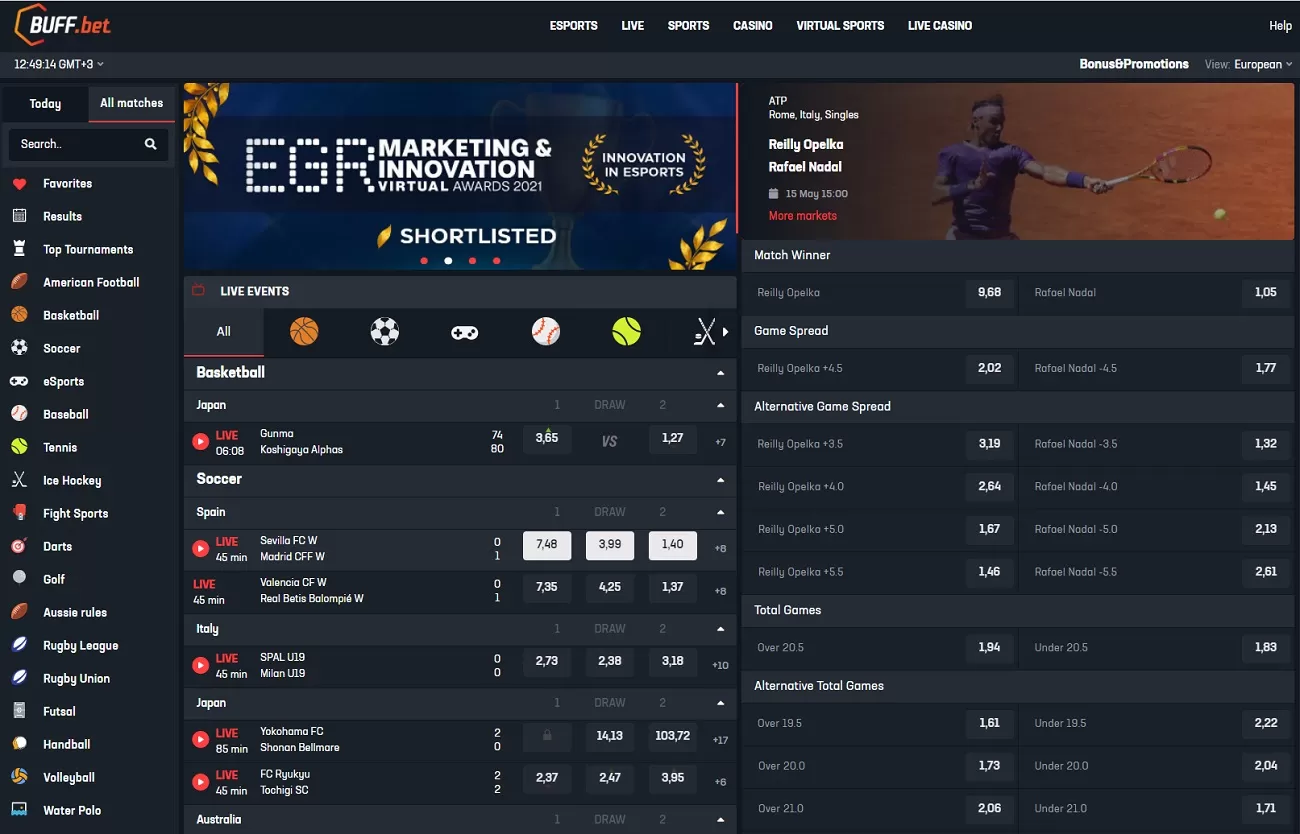Select Ice Hockey sticks icon in sidebar

click(19, 480)
